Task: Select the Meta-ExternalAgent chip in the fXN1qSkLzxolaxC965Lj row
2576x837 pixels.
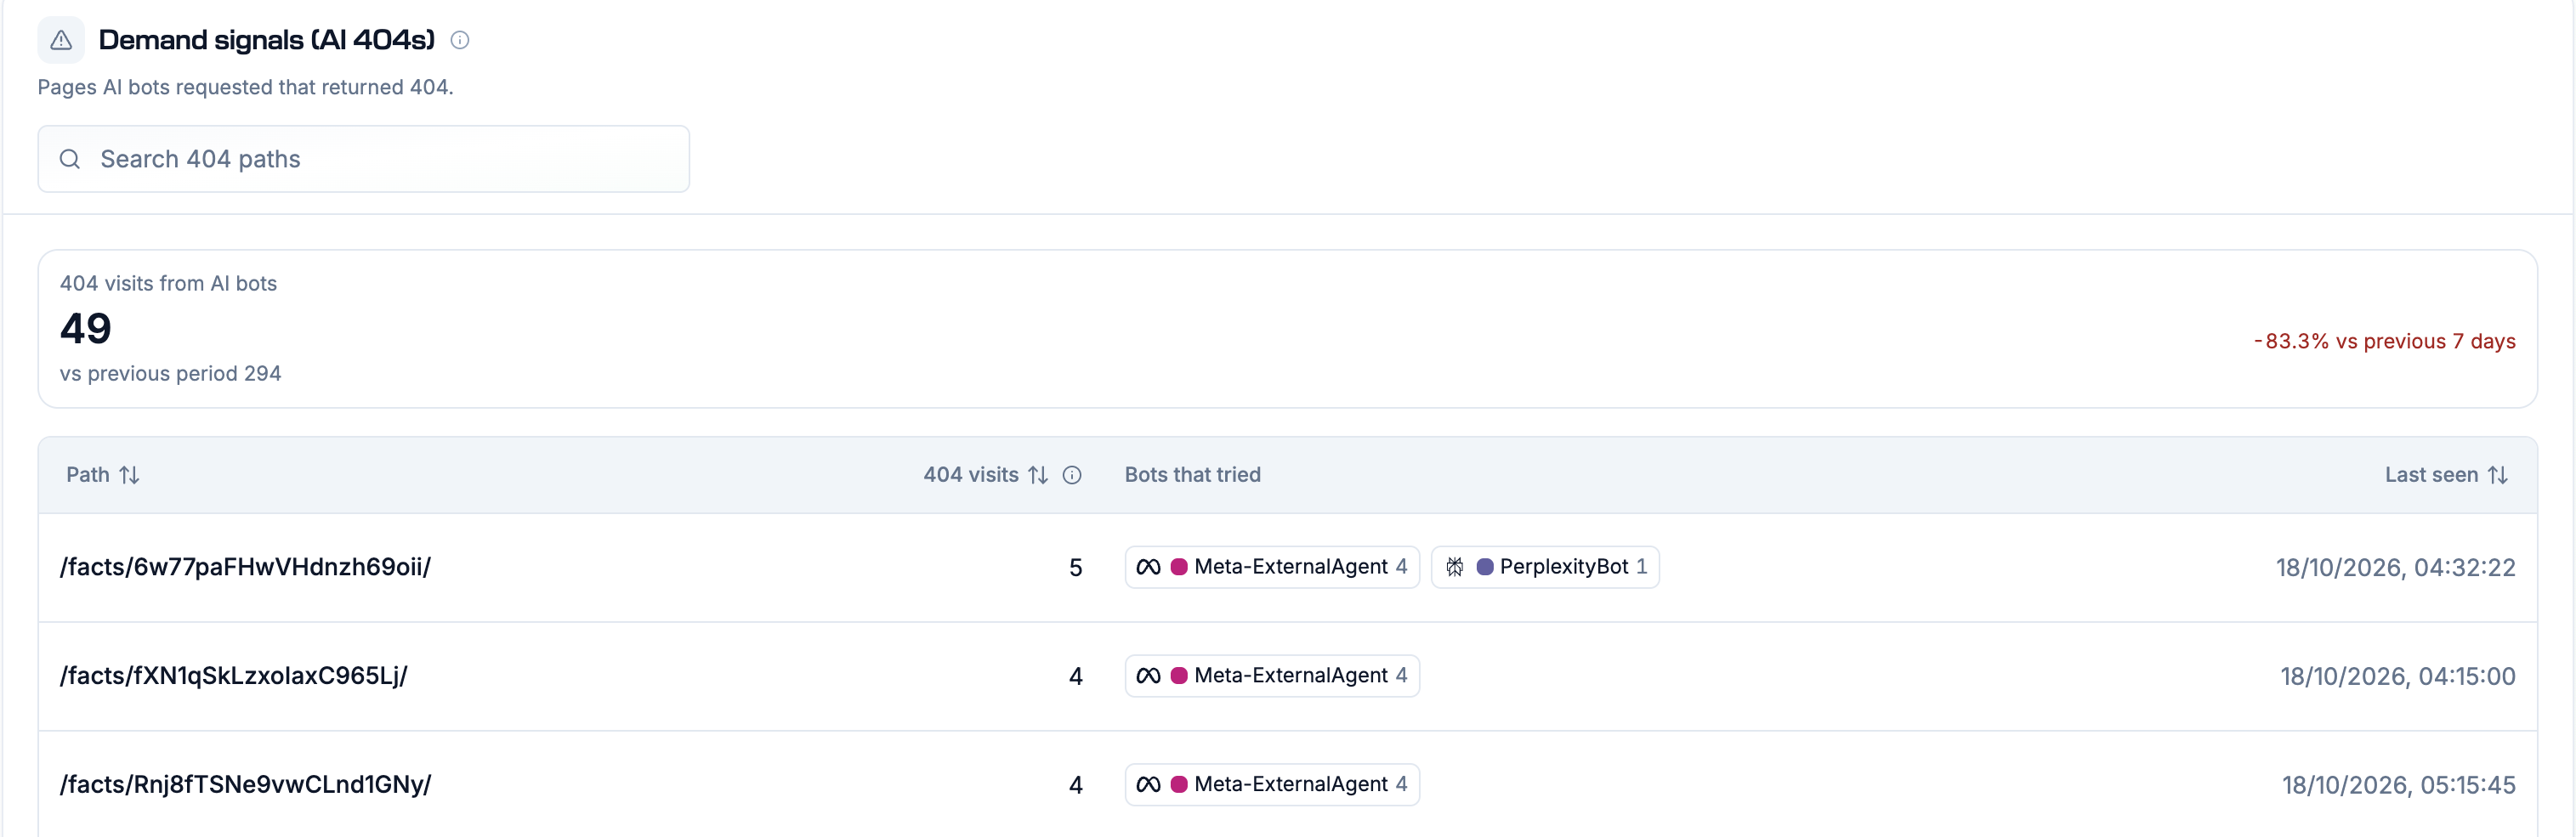Action: tap(1272, 676)
